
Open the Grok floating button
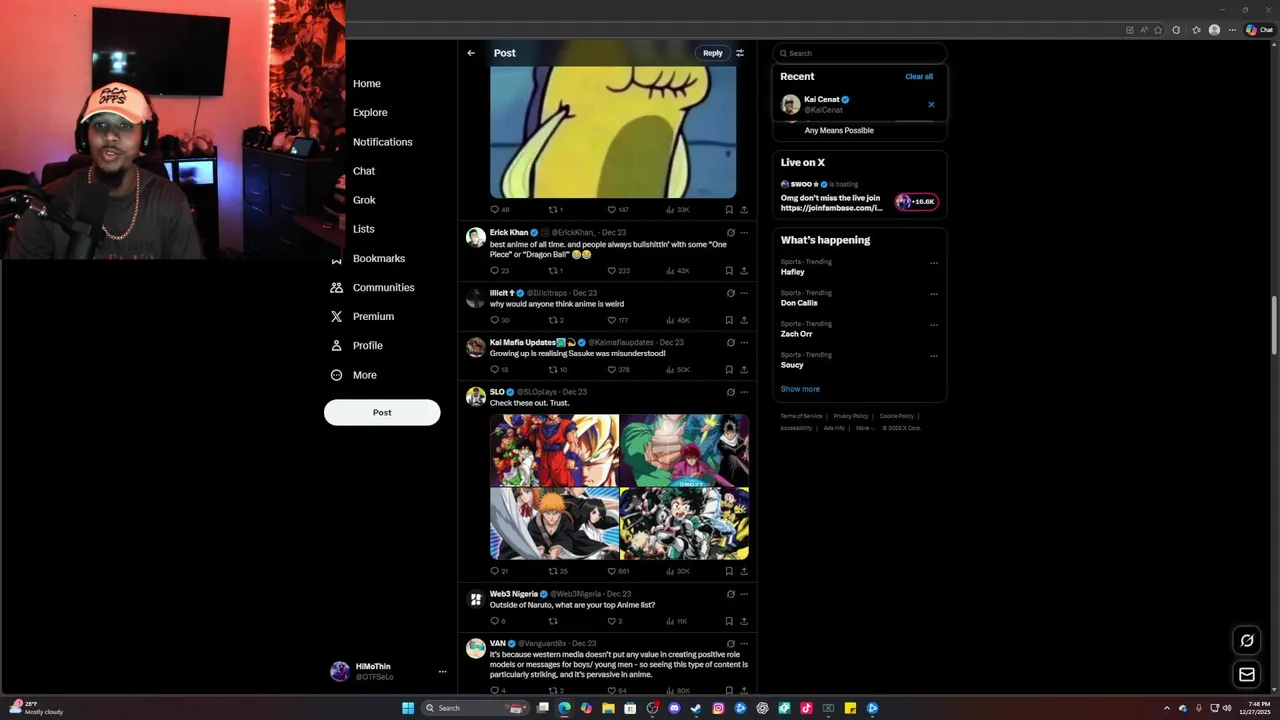pos(1247,641)
